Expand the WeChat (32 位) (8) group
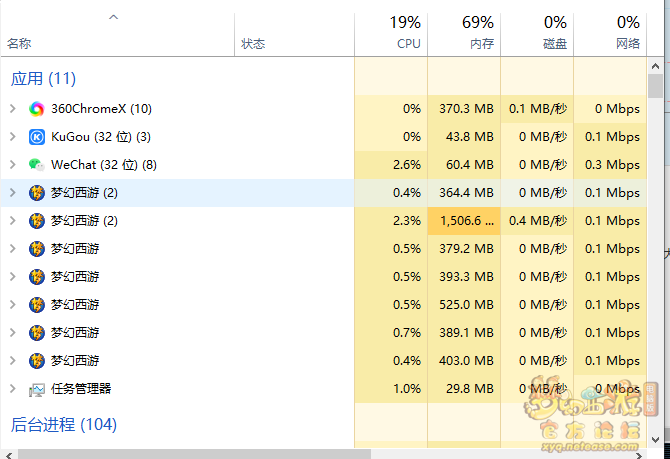Image resolution: width=670 pixels, height=459 pixels. [x=13, y=165]
